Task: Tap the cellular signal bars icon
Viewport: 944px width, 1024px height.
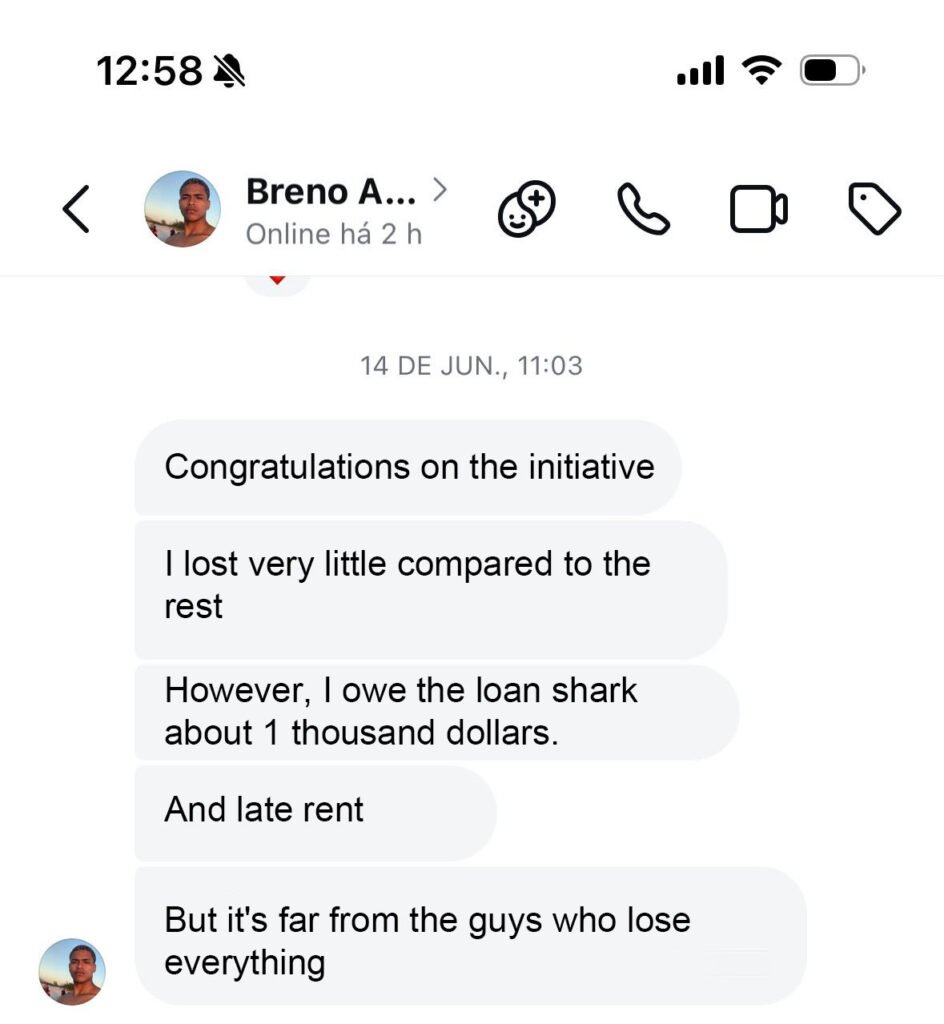Action: pyautogui.click(x=700, y=71)
